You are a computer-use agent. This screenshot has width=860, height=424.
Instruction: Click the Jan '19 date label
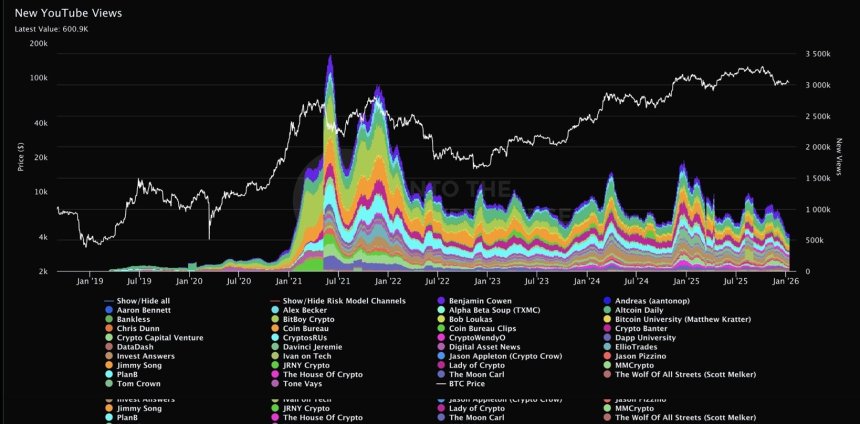pyautogui.click(x=90, y=281)
